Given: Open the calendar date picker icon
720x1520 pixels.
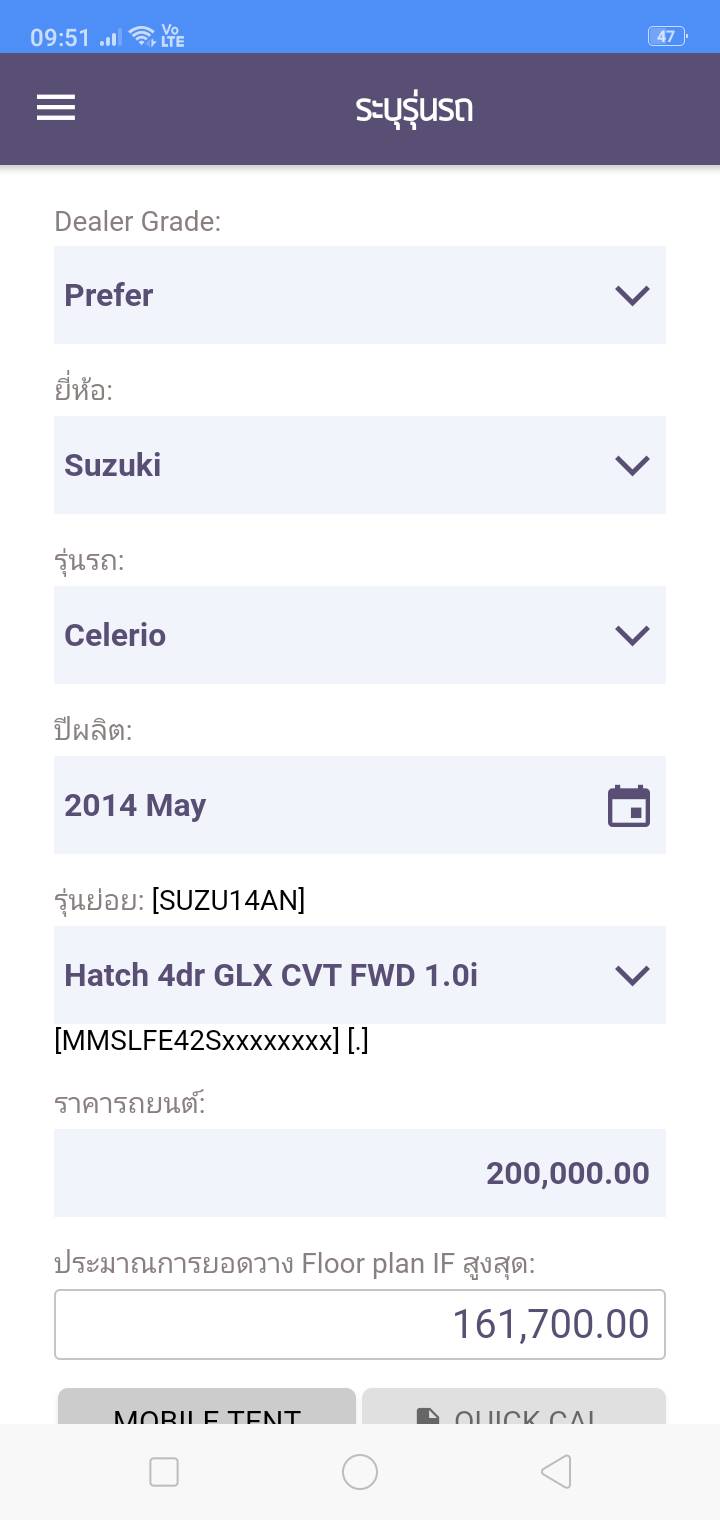Looking at the screenshot, I should pos(629,806).
